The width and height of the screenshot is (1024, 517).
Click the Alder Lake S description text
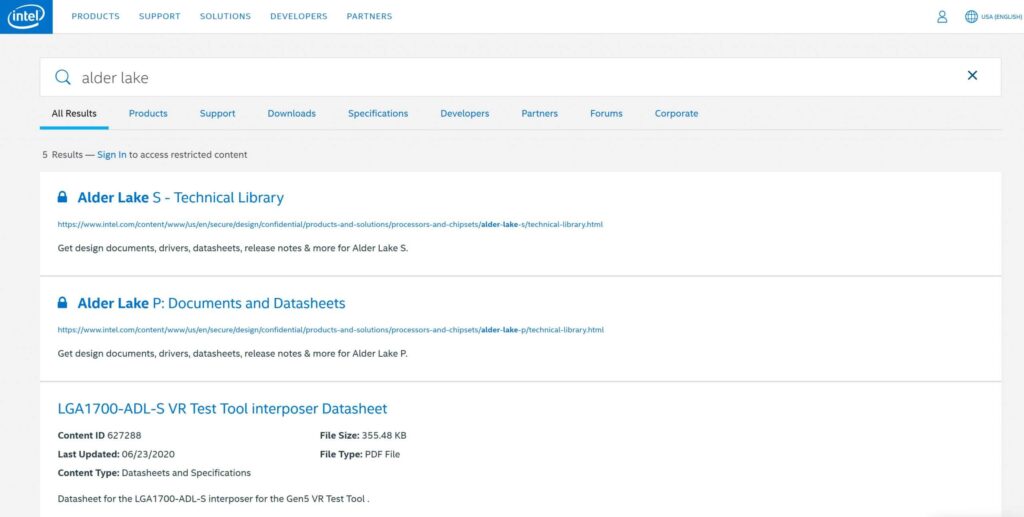tap(232, 248)
